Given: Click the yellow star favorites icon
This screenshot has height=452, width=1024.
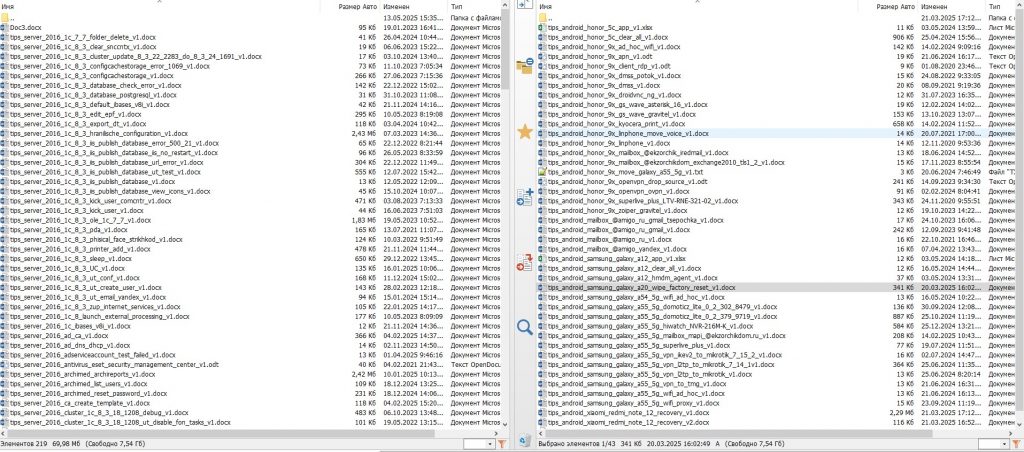Looking at the screenshot, I should tap(524, 133).
